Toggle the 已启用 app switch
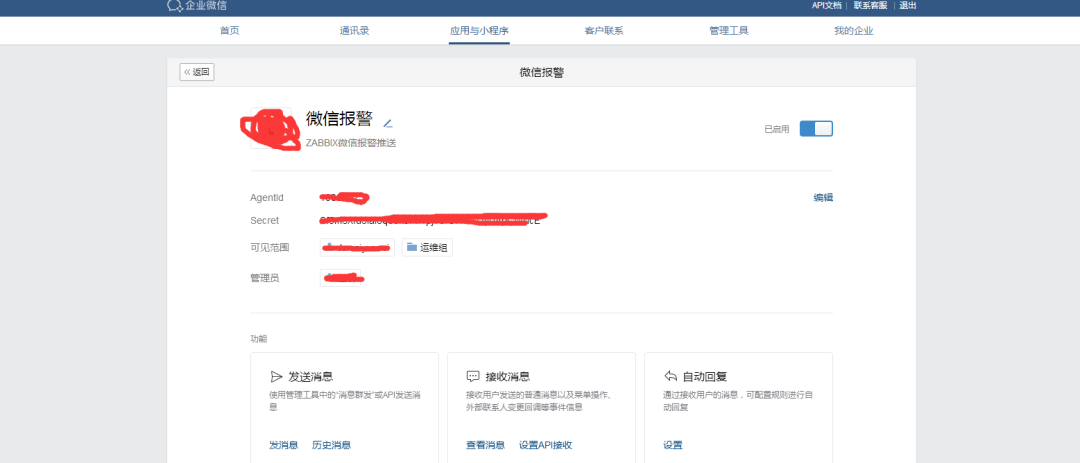Screen dimensions: 1080x463 tap(816, 129)
